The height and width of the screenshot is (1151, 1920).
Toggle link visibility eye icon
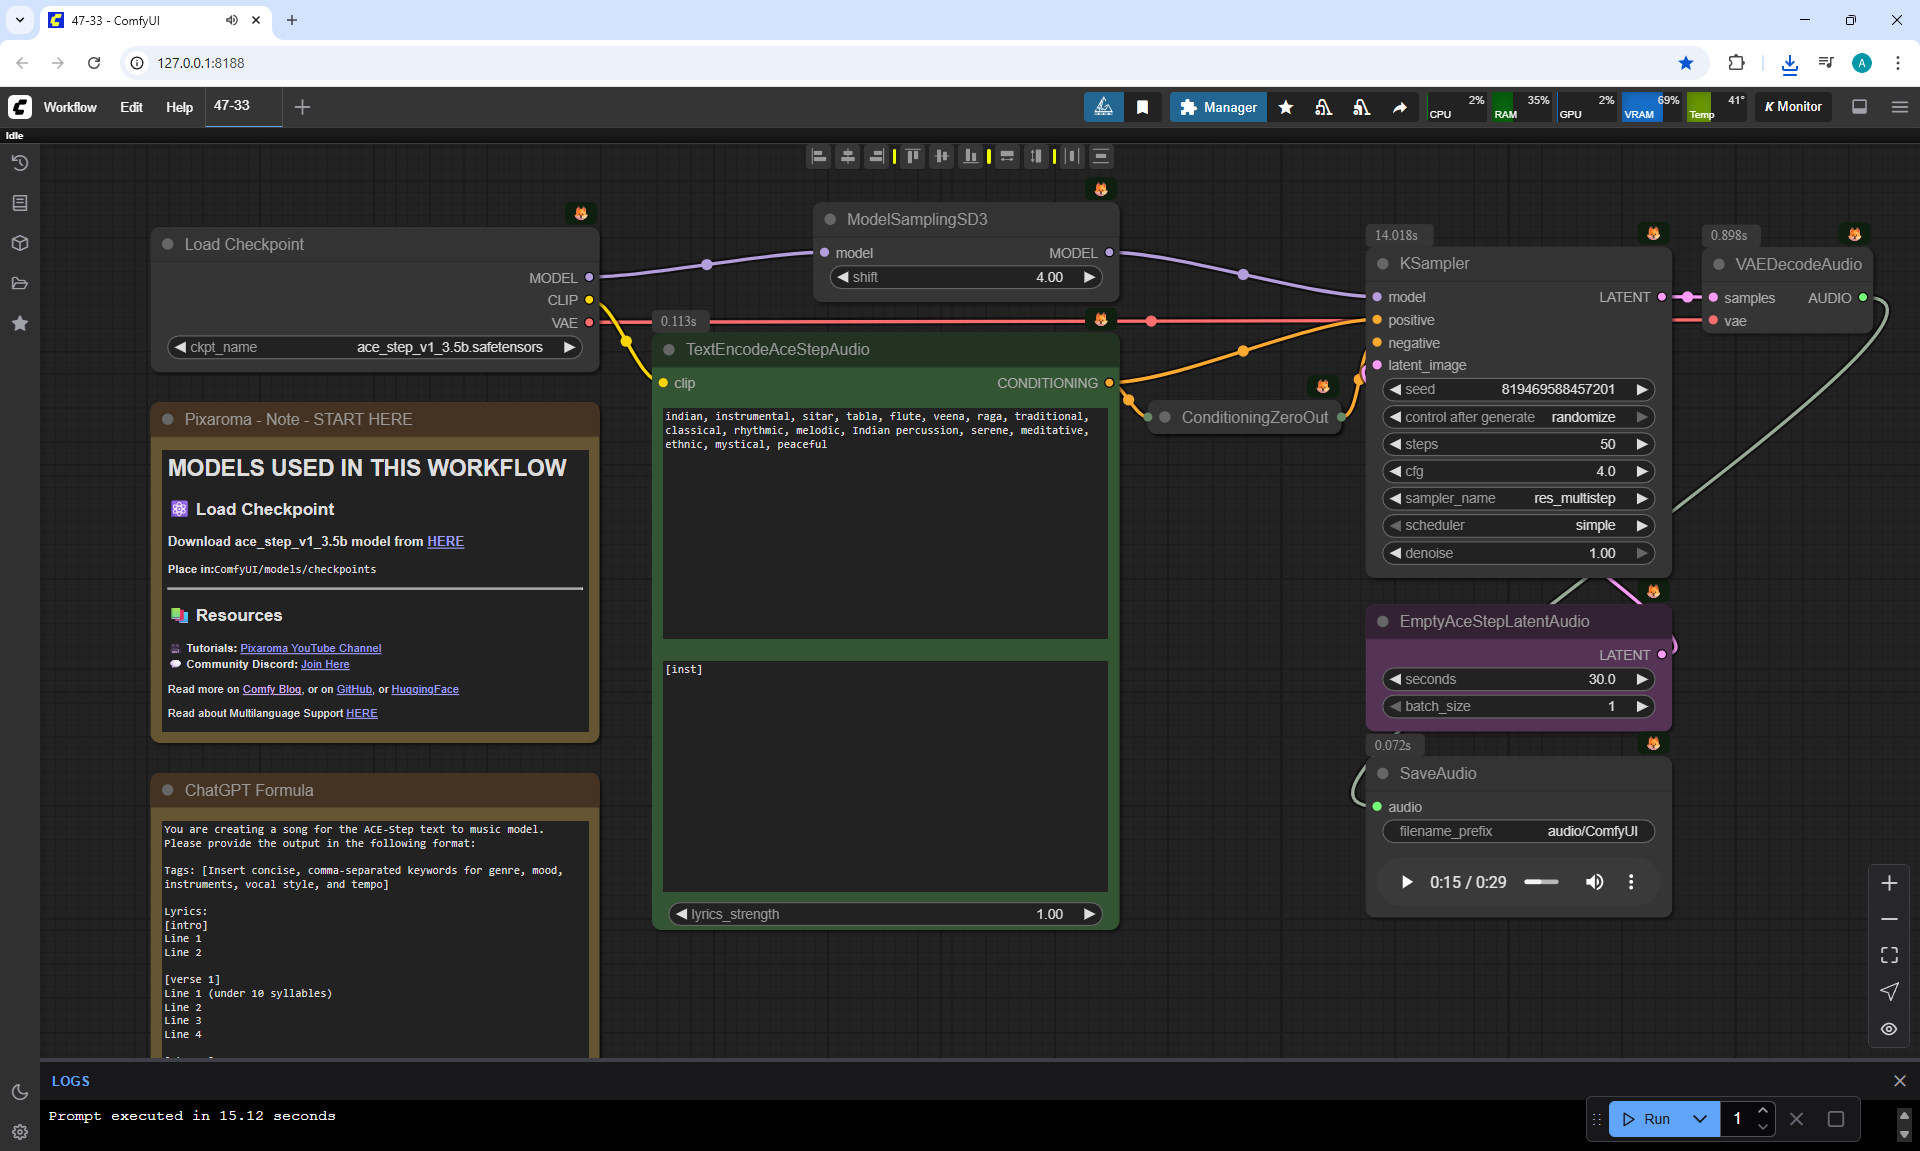(x=1888, y=1029)
